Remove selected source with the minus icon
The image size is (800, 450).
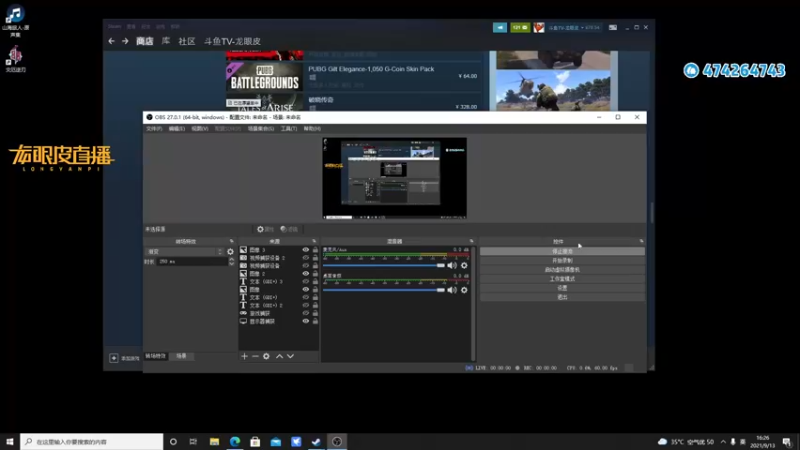pos(255,356)
